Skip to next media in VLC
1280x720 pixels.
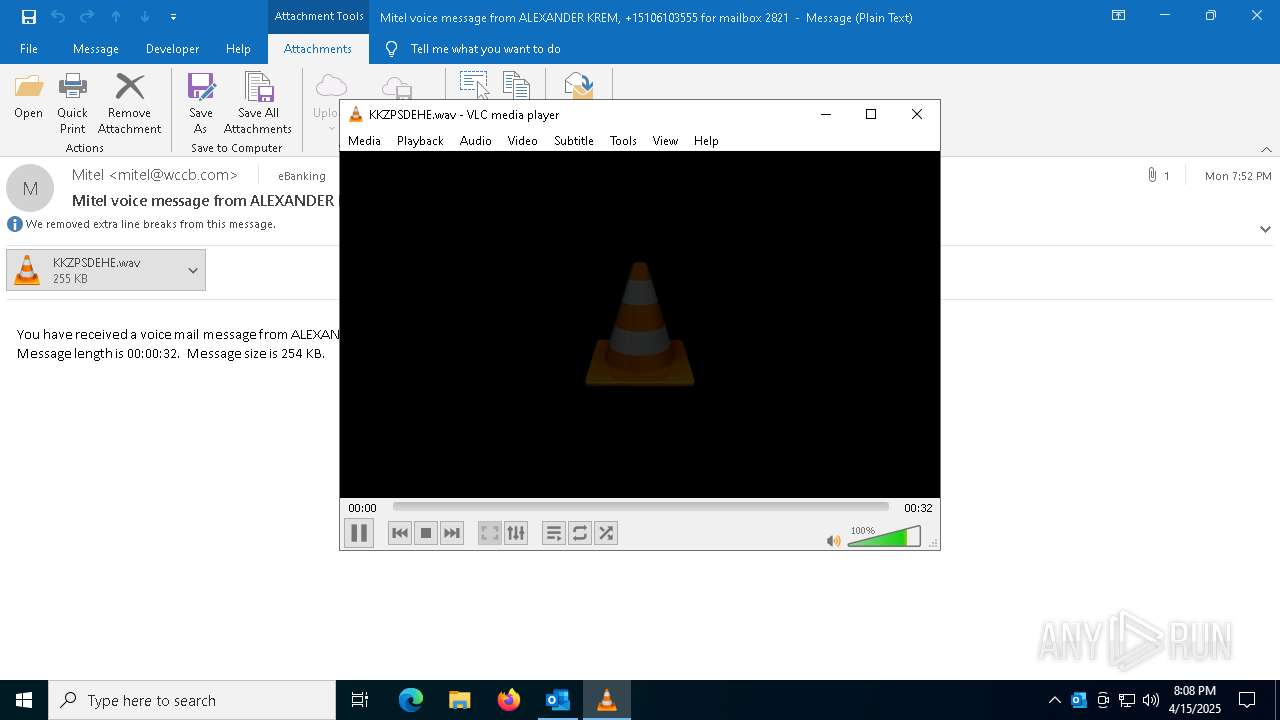[x=452, y=533]
